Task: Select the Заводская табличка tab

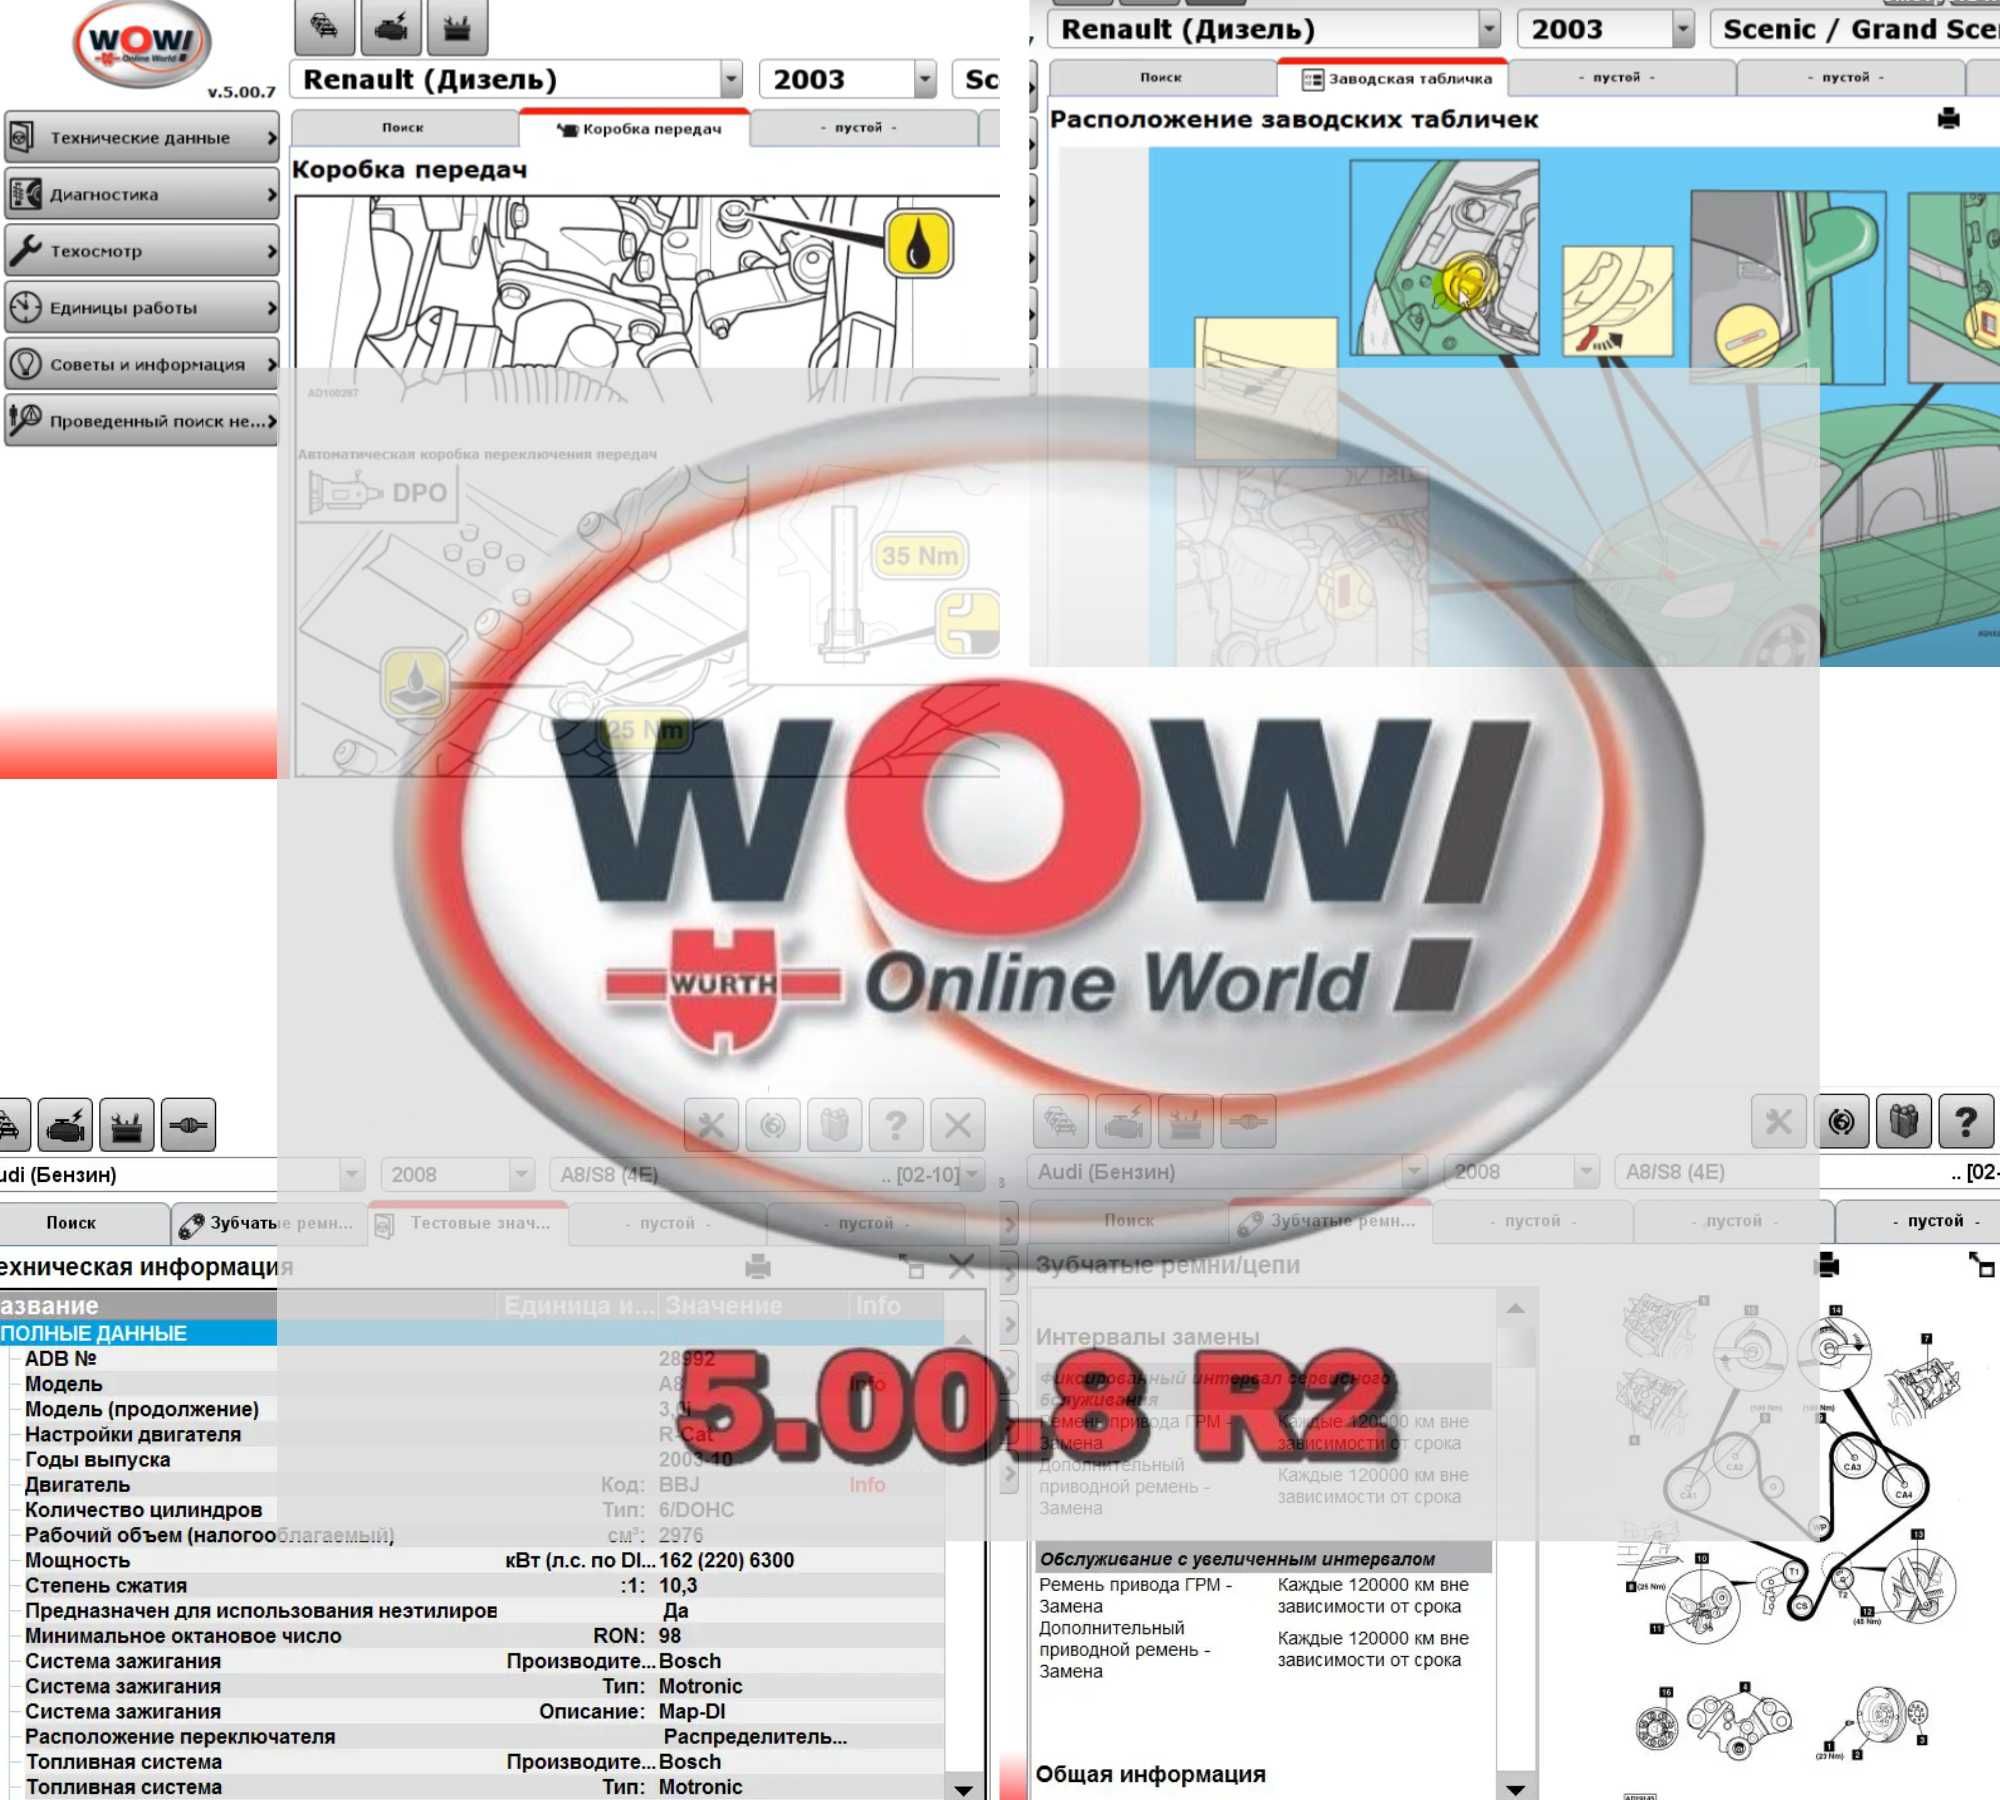Action: pos(1394,78)
